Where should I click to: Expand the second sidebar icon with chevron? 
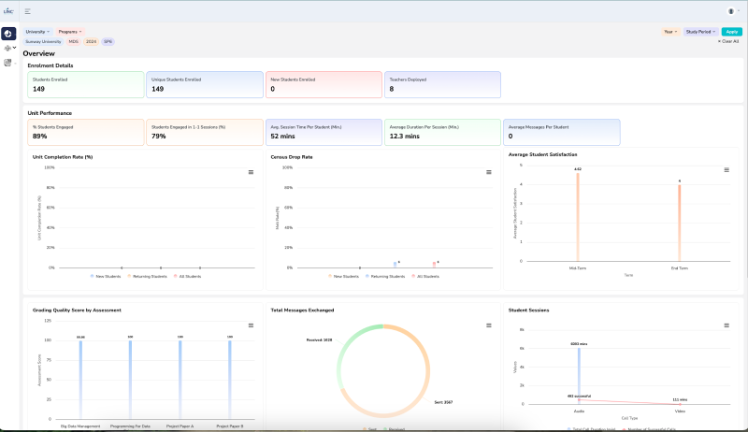coord(10,48)
